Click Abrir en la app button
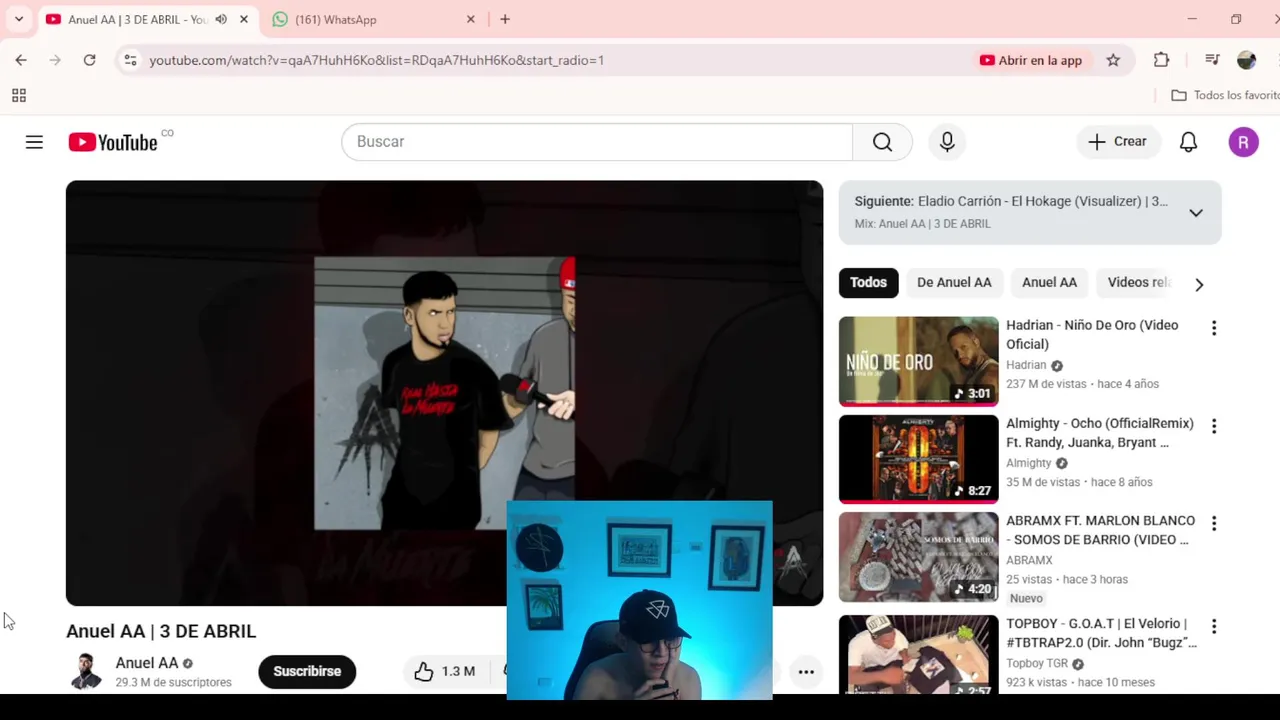Screen dimensions: 1280x720 [x=1030, y=60]
